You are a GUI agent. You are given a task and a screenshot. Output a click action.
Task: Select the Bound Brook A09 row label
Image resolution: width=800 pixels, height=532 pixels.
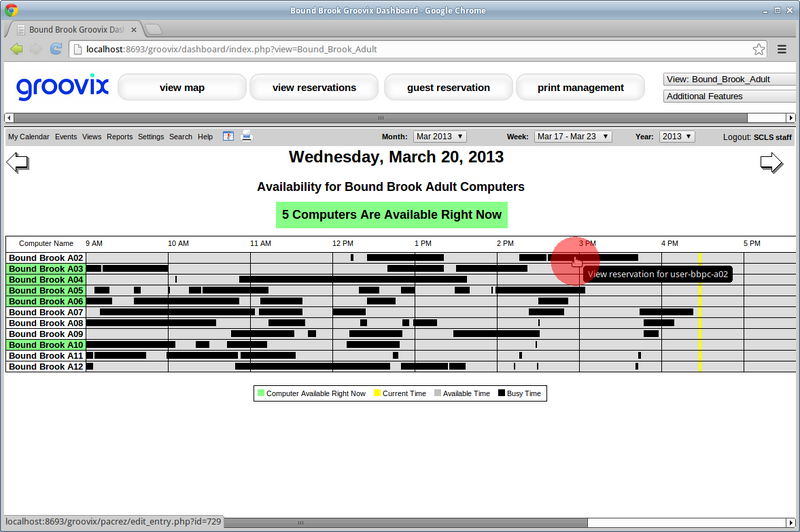[46, 334]
